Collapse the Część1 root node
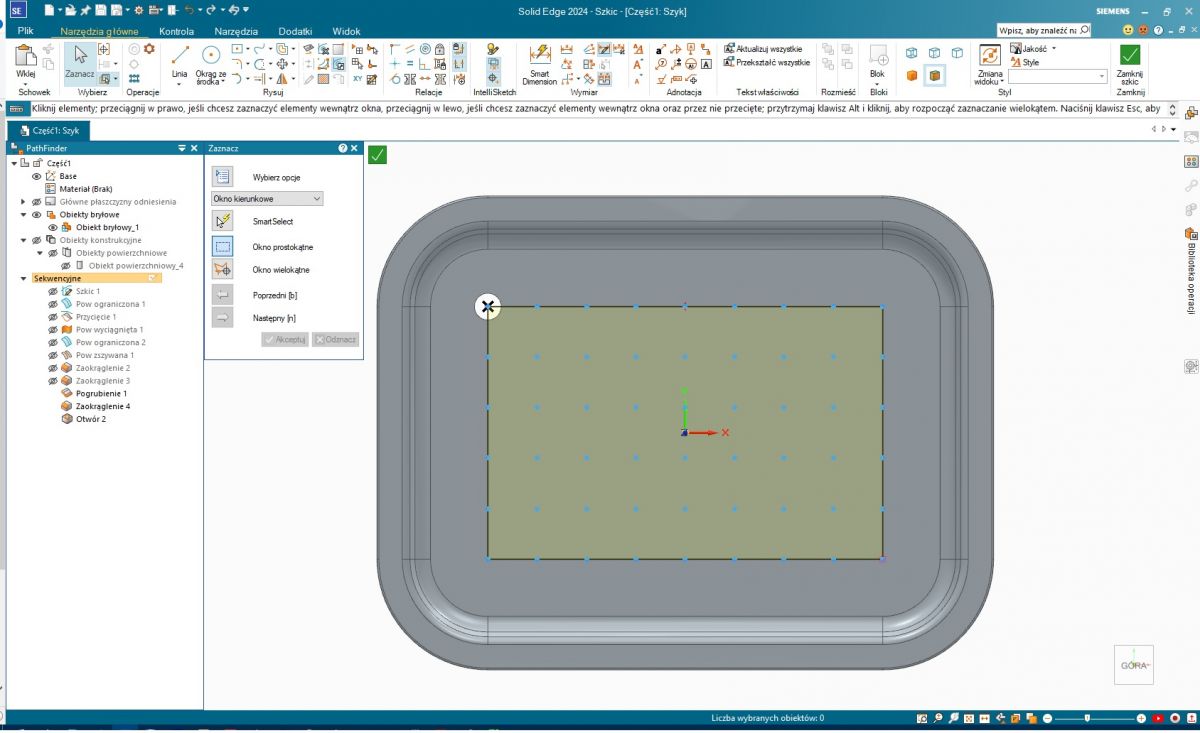The height and width of the screenshot is (733, 1200). 14,163
